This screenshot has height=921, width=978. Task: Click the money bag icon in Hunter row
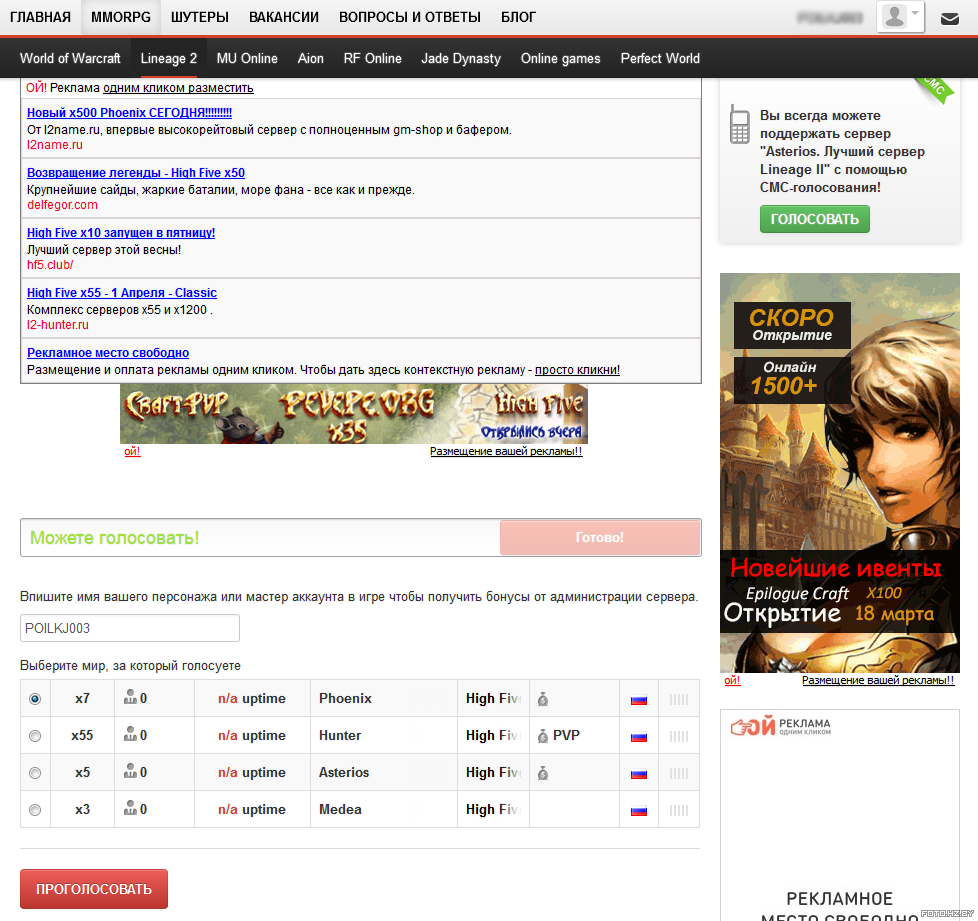click(x=543, y=736)
